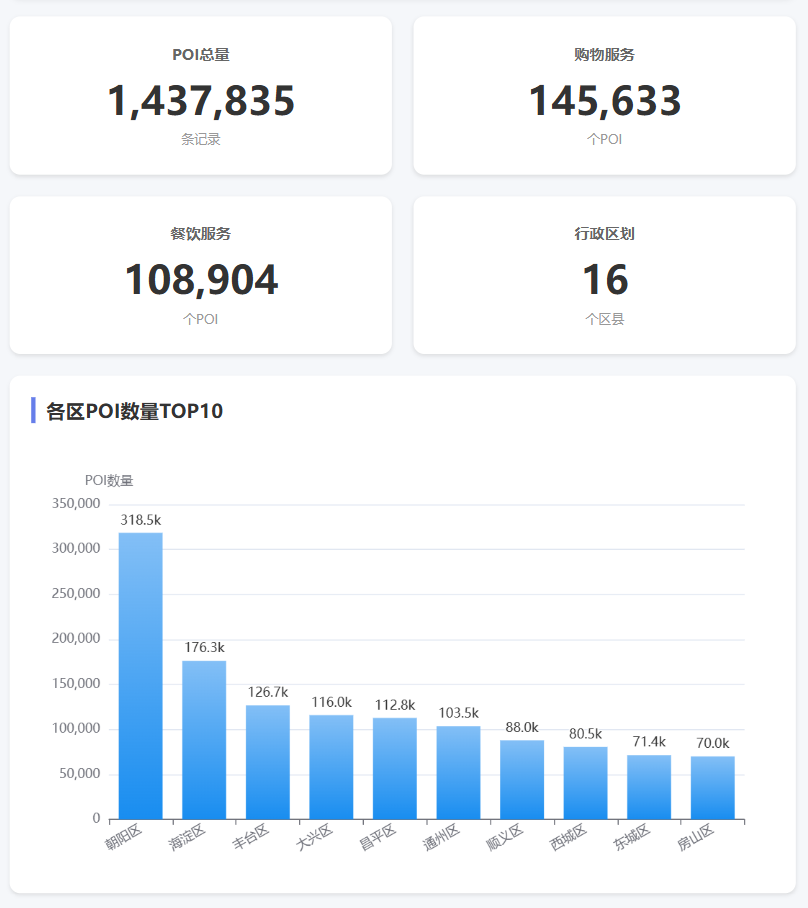
Task: Click the 丰台区 x-axis label
Action: click(x=251, y=837)
